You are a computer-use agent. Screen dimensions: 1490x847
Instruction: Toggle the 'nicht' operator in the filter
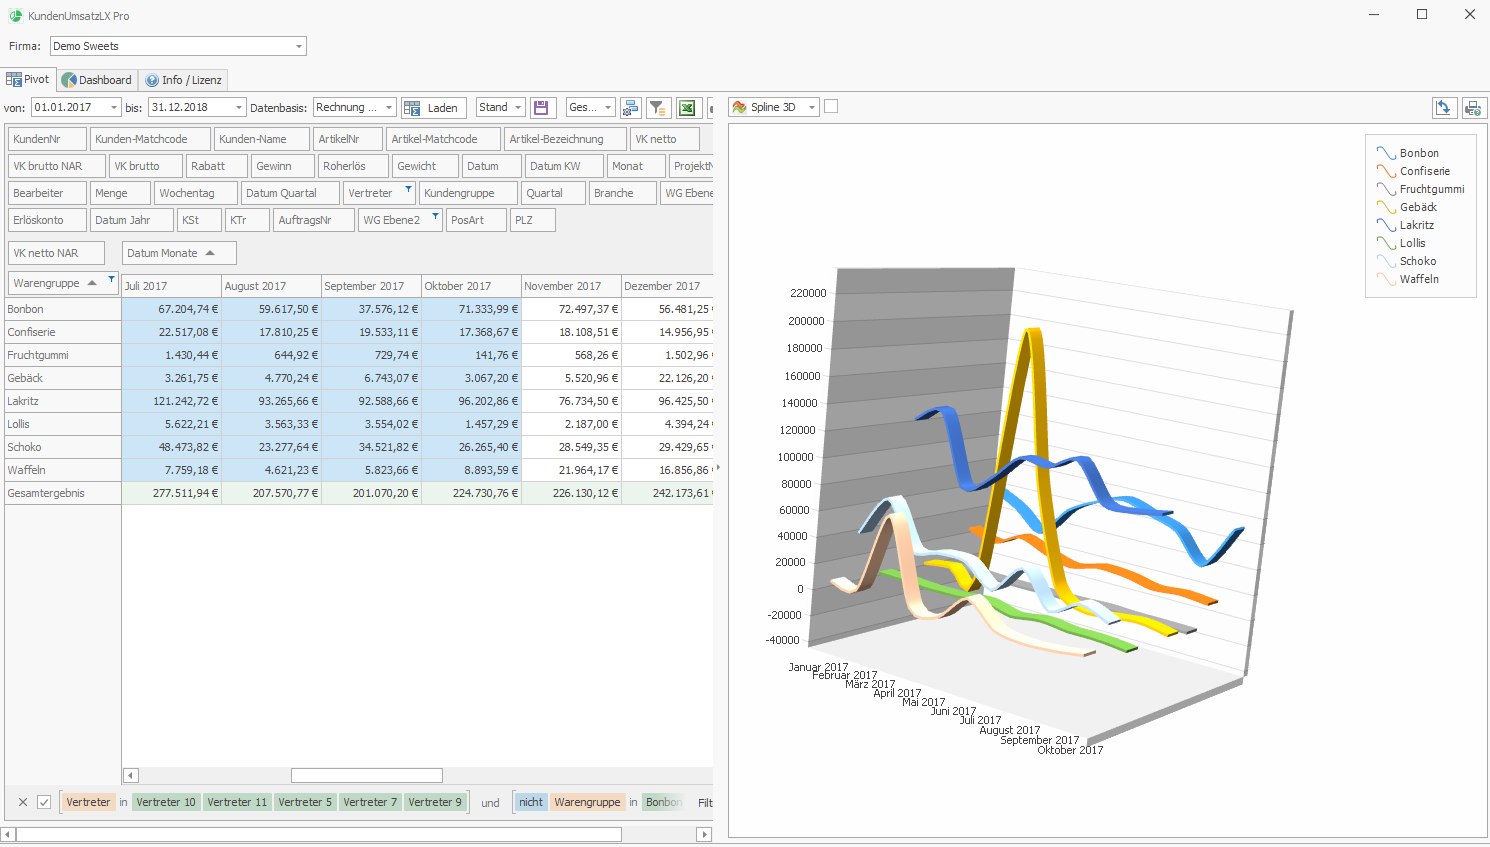pos(530,802)
